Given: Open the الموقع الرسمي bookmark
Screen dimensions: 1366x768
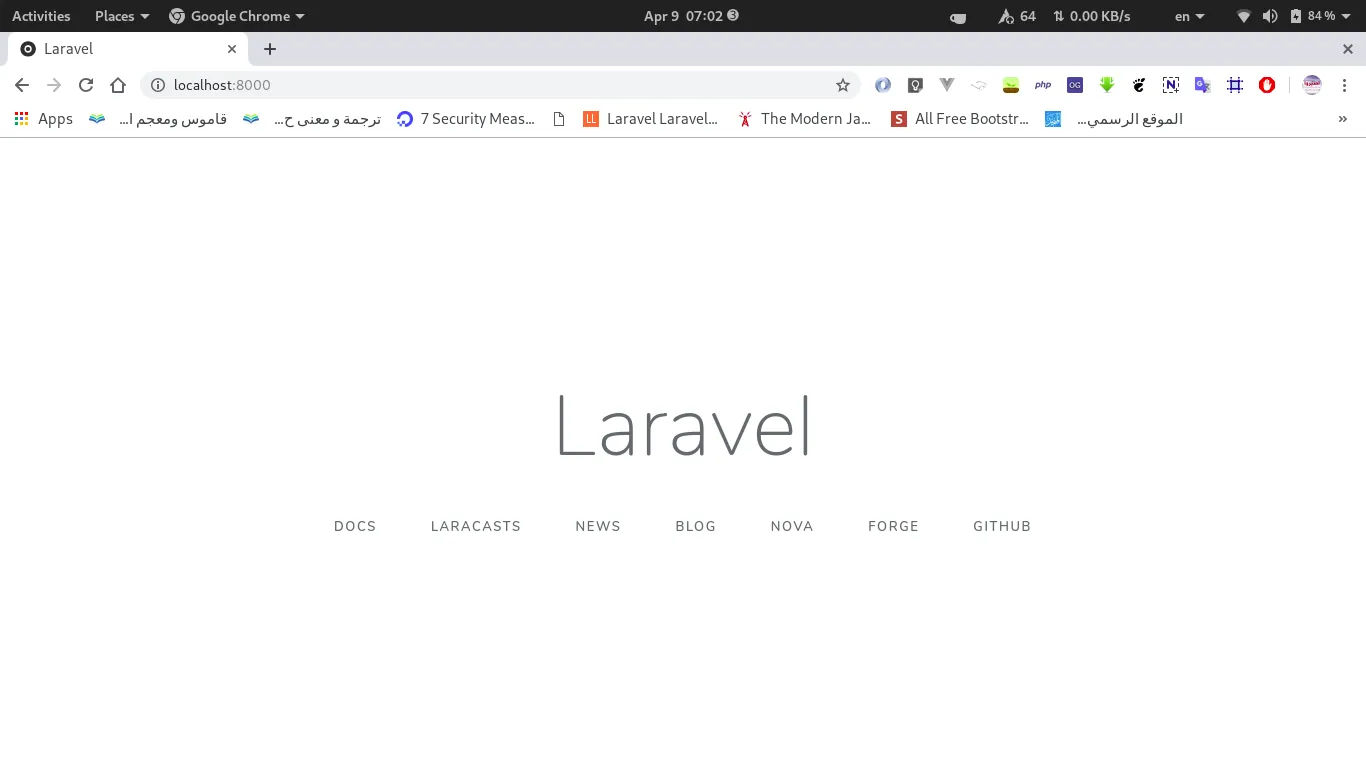Looking at the screenshot, I should [x=1114, y=119].
